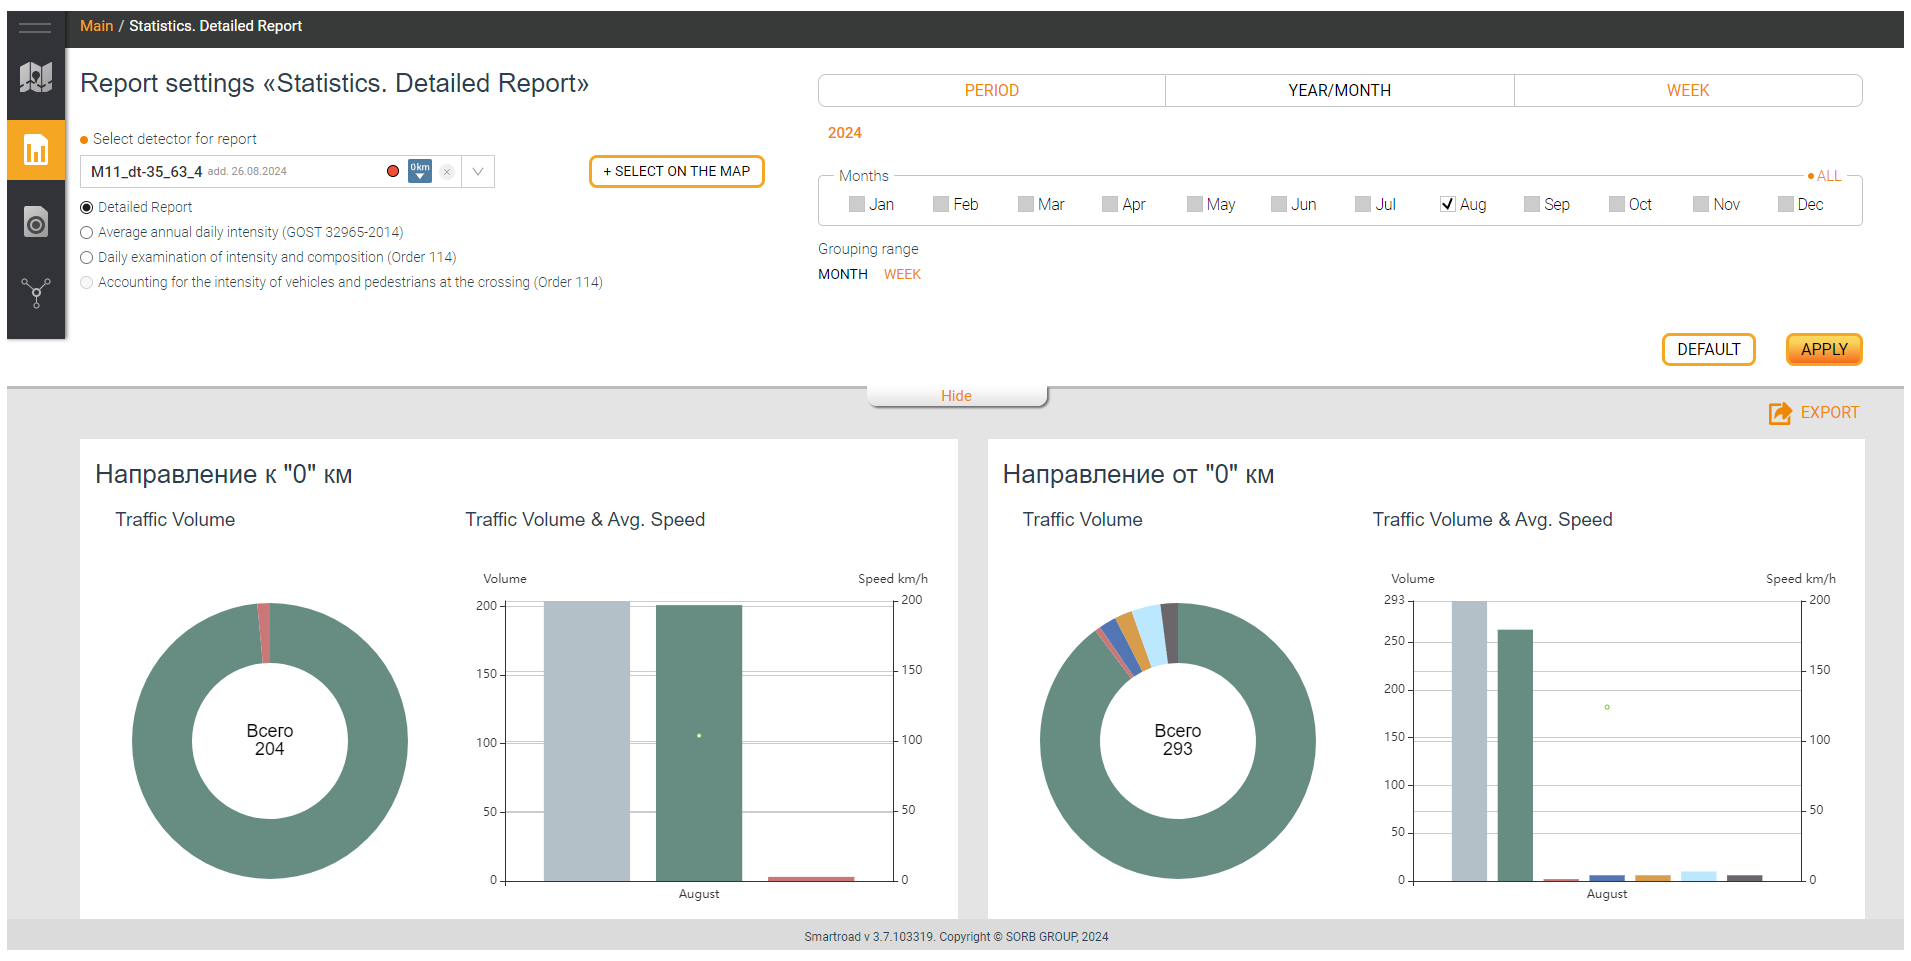Viewport: 1911px width, 961px height.
Task: Switch to the WEEK tab
Action: coord(1688,90)
